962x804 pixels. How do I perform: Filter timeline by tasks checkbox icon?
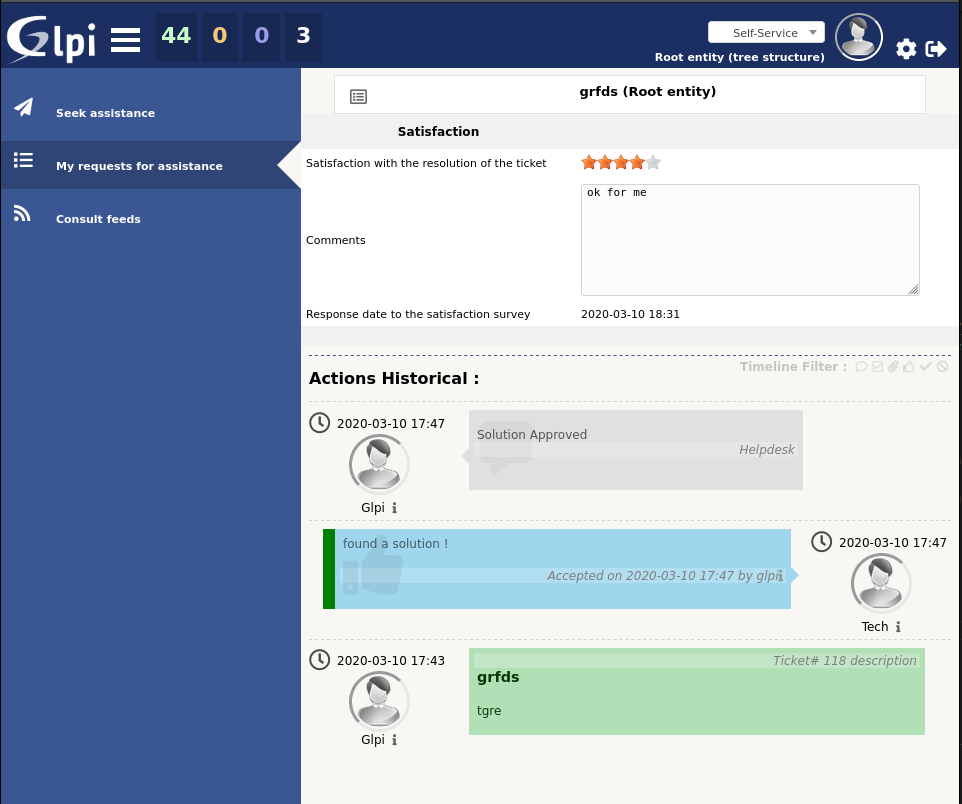pos(878,367)
